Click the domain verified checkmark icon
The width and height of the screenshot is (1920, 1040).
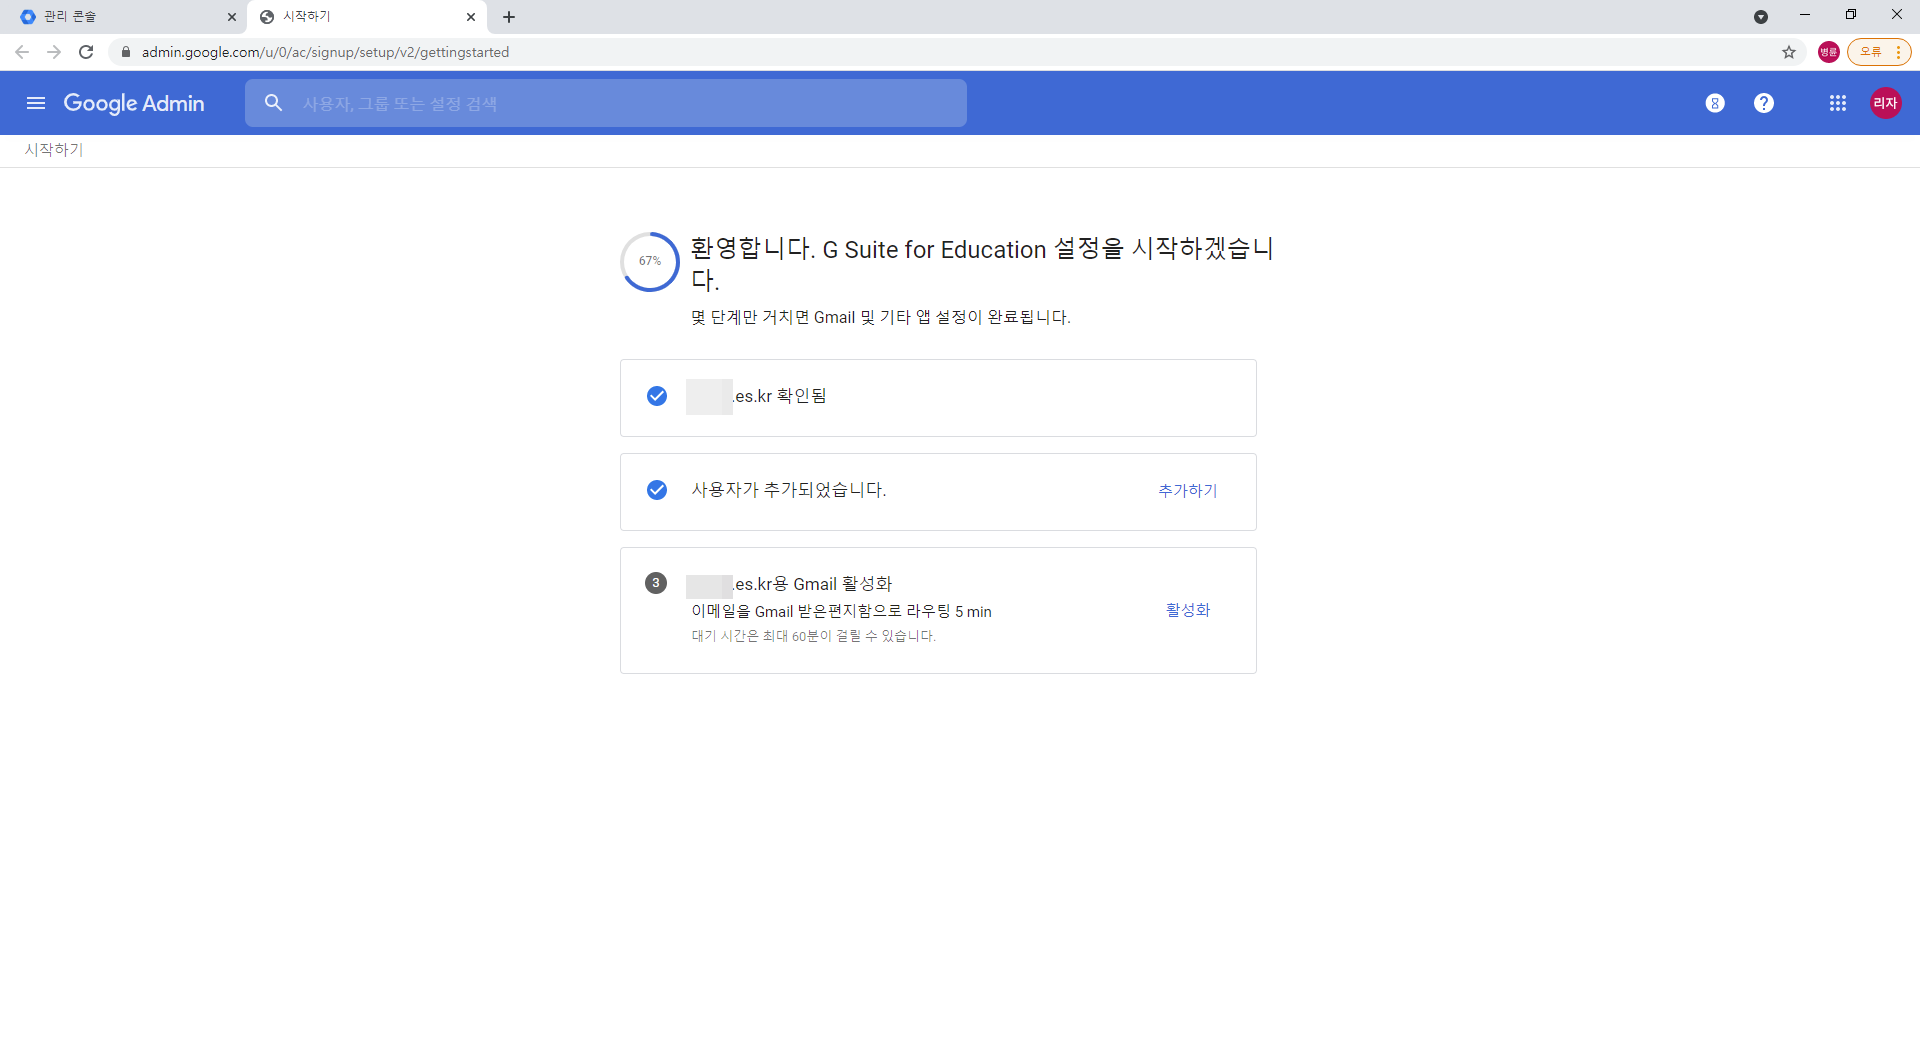click(x=657, y=396)
